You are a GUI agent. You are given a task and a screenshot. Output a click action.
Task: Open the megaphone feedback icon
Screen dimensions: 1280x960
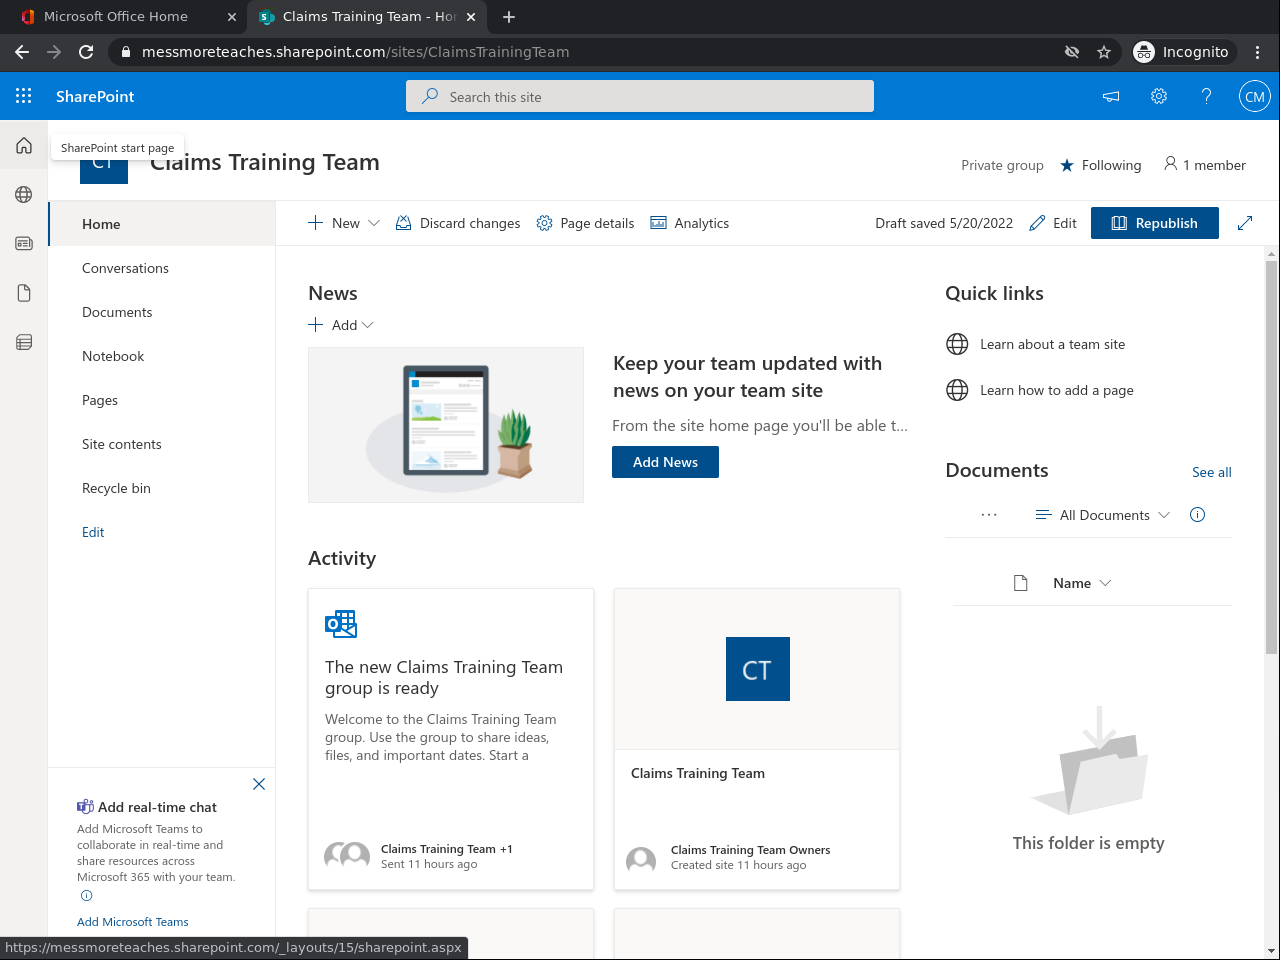(1111, 96)
